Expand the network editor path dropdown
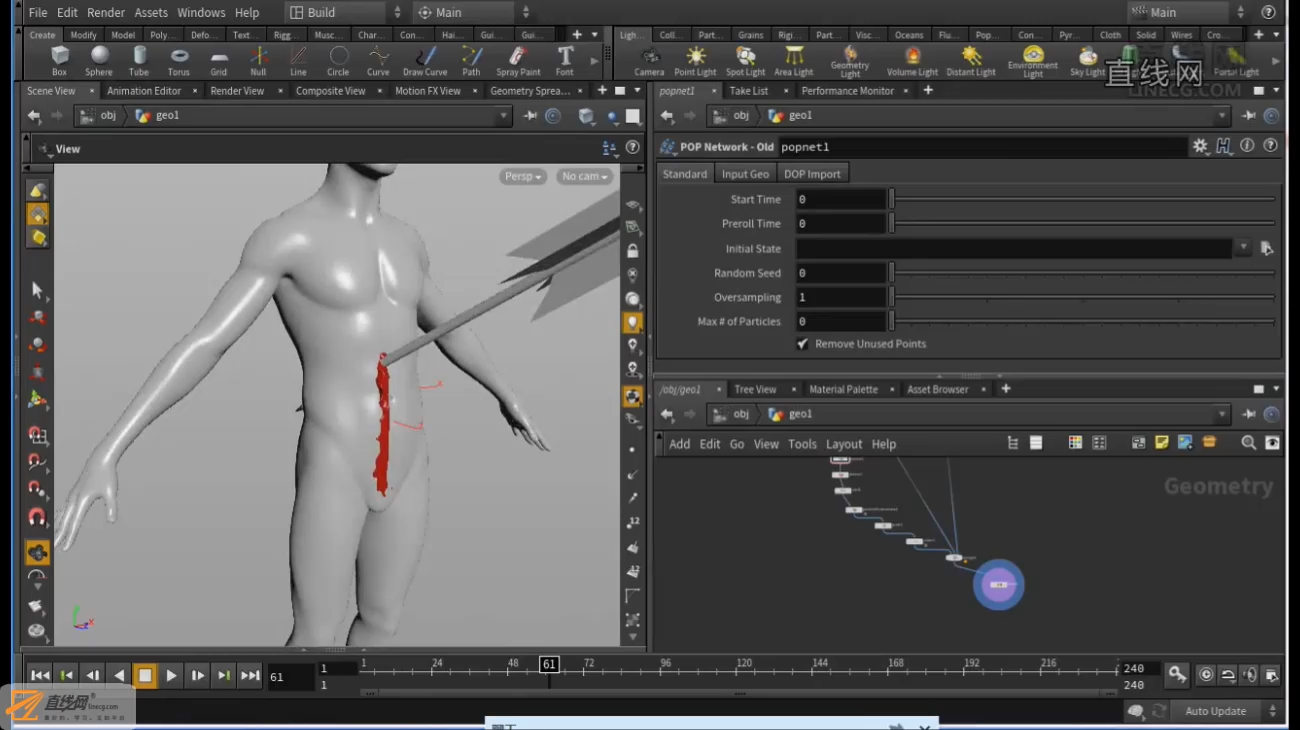 coord(1222,414)
